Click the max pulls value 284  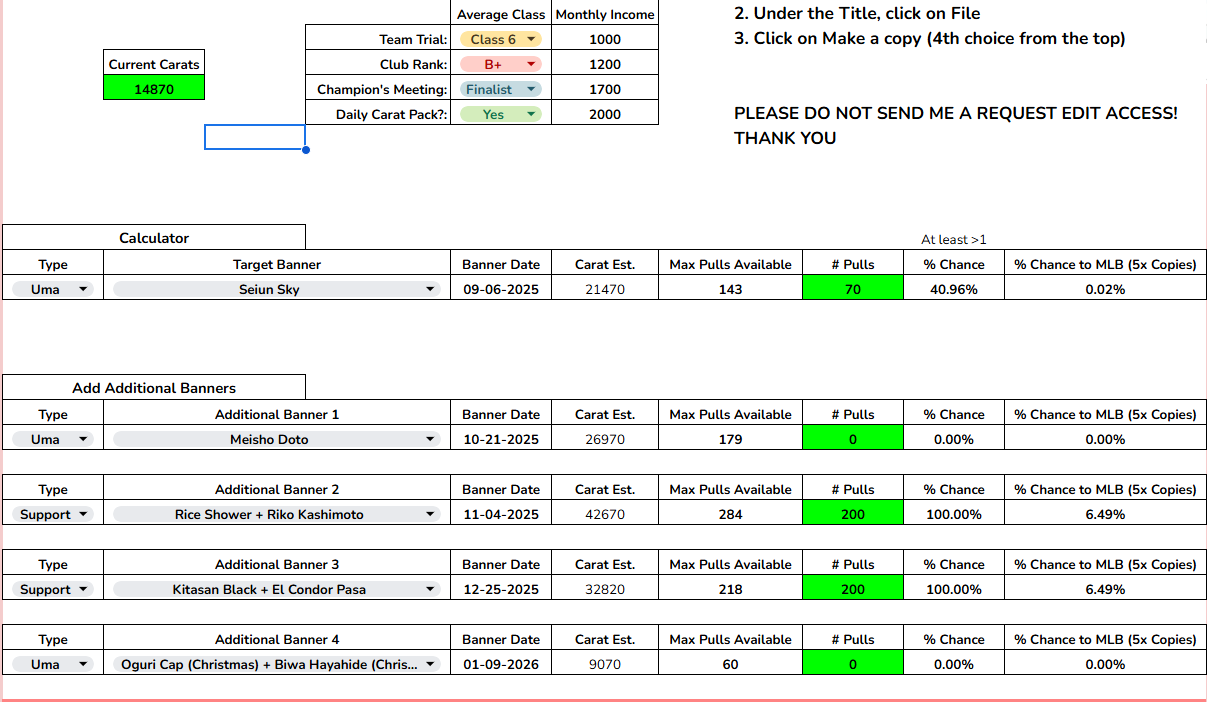click(731, 514)
